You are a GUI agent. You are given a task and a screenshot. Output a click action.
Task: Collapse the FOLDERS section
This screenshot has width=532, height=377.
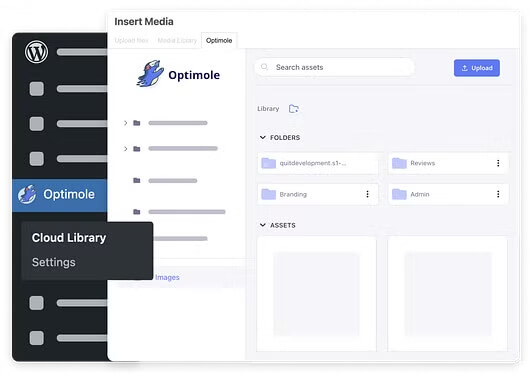[x=263, y=137]
